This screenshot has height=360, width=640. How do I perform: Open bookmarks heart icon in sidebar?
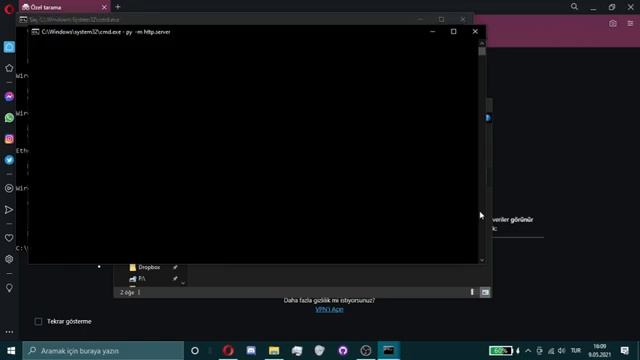point(9,238)
